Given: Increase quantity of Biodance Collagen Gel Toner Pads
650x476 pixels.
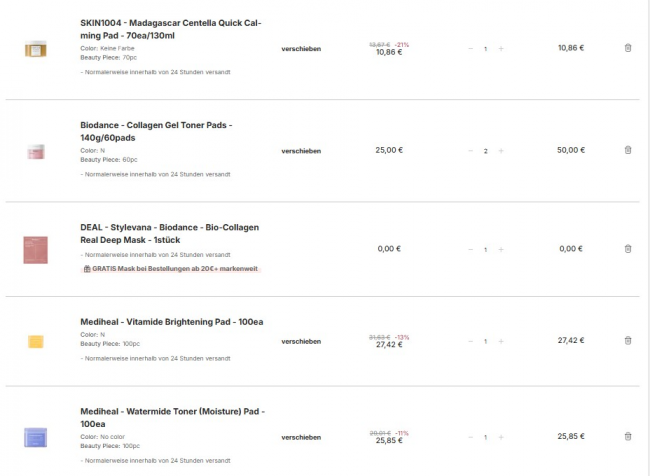Looking at the screenshot, I should (501, 150).
